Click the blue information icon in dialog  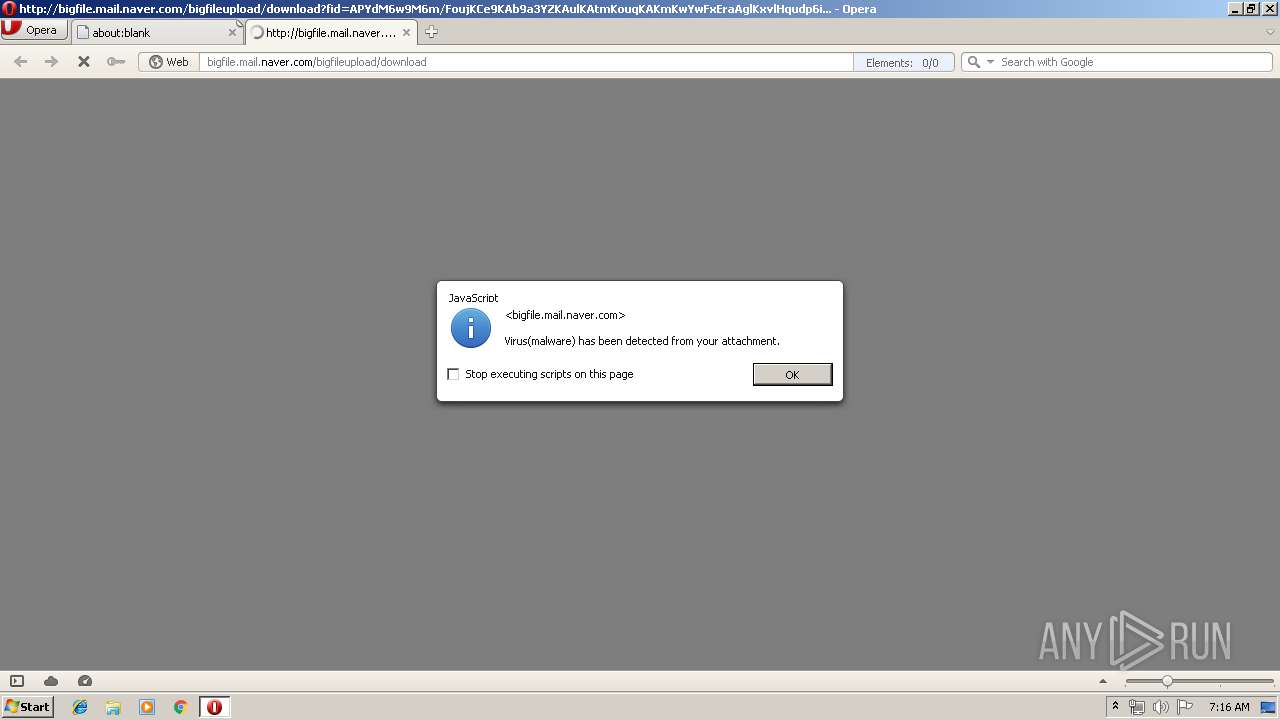point(471,328)
